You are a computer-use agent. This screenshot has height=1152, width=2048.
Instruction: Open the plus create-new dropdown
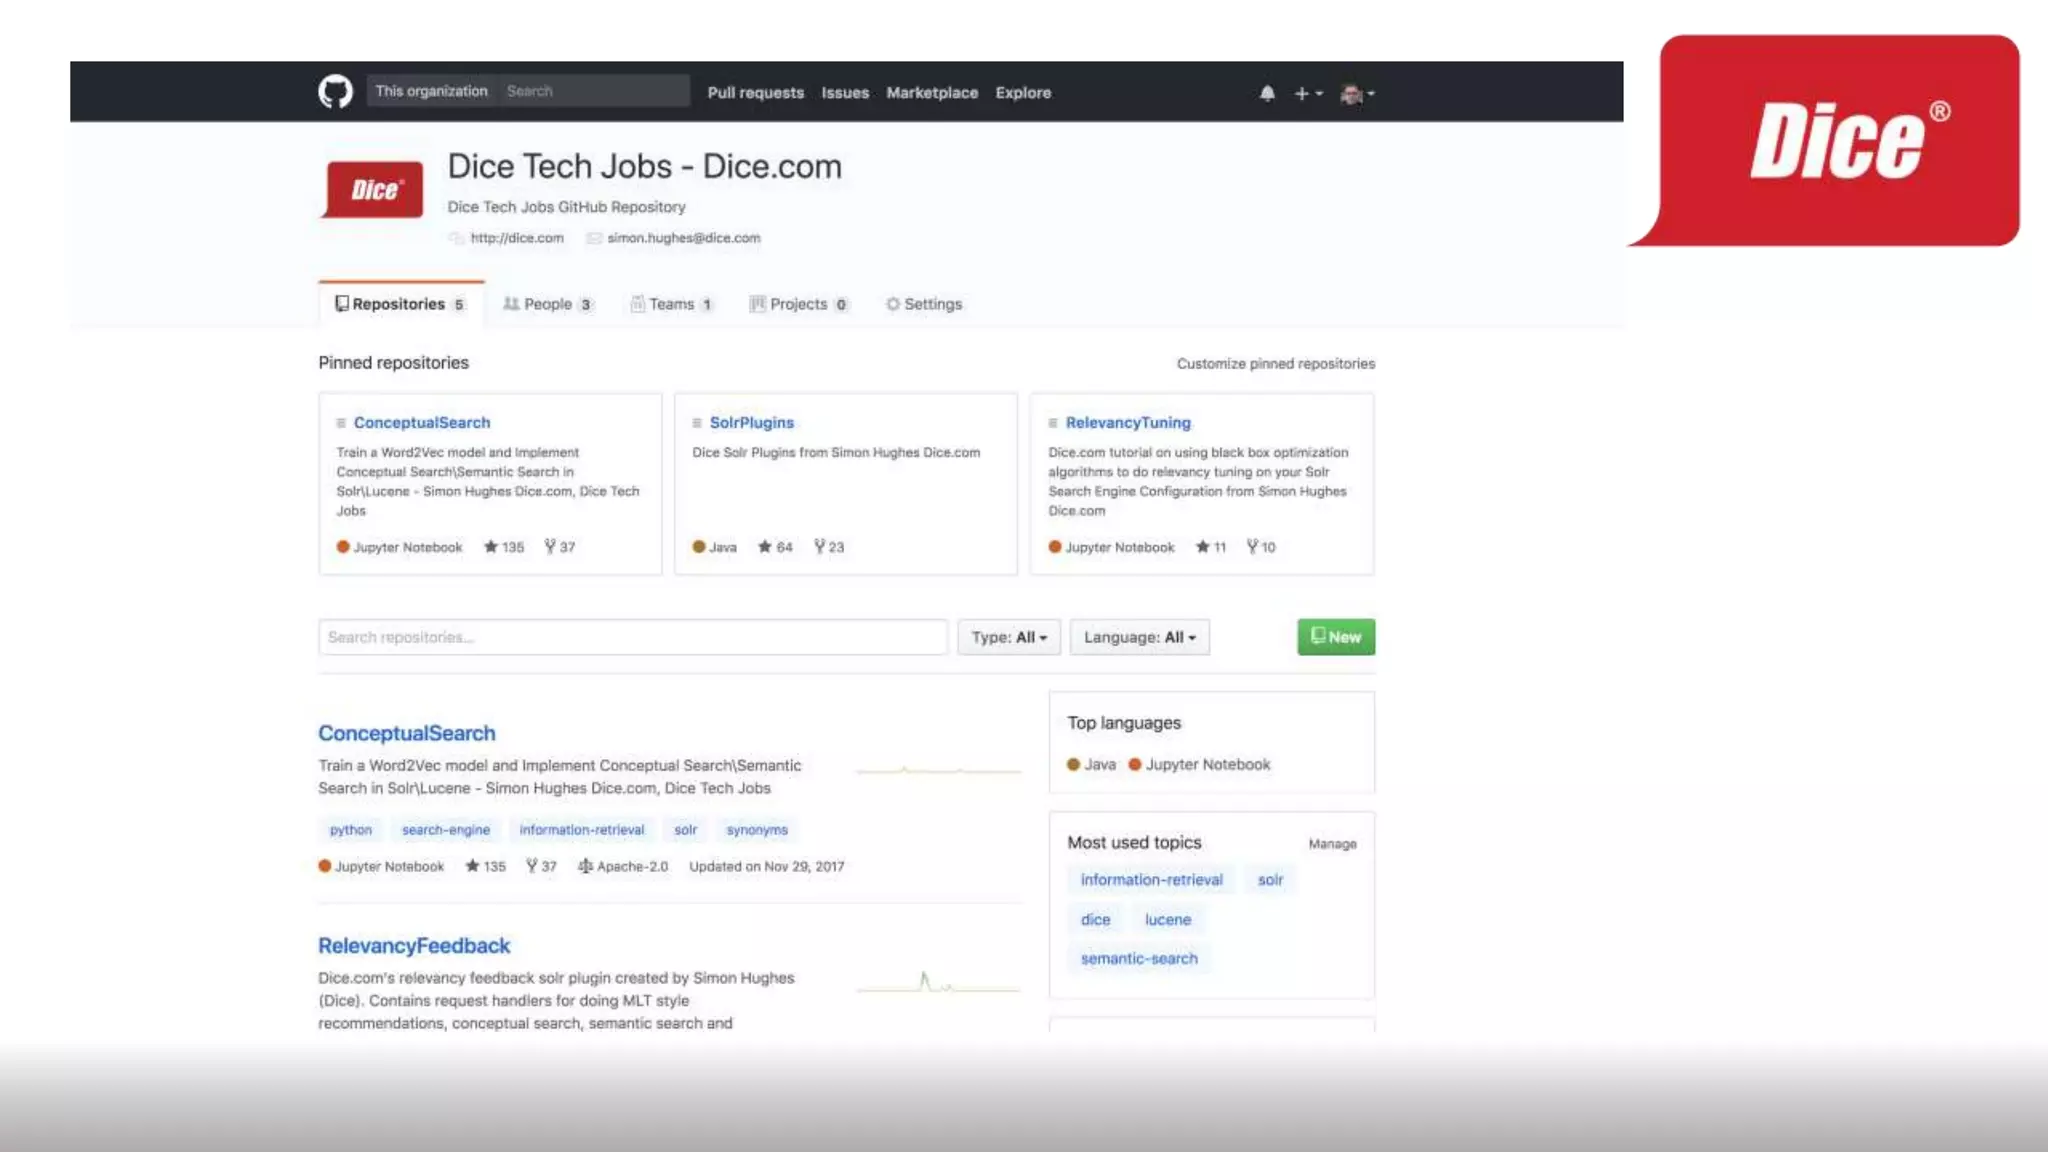(x=1307, y=93)
